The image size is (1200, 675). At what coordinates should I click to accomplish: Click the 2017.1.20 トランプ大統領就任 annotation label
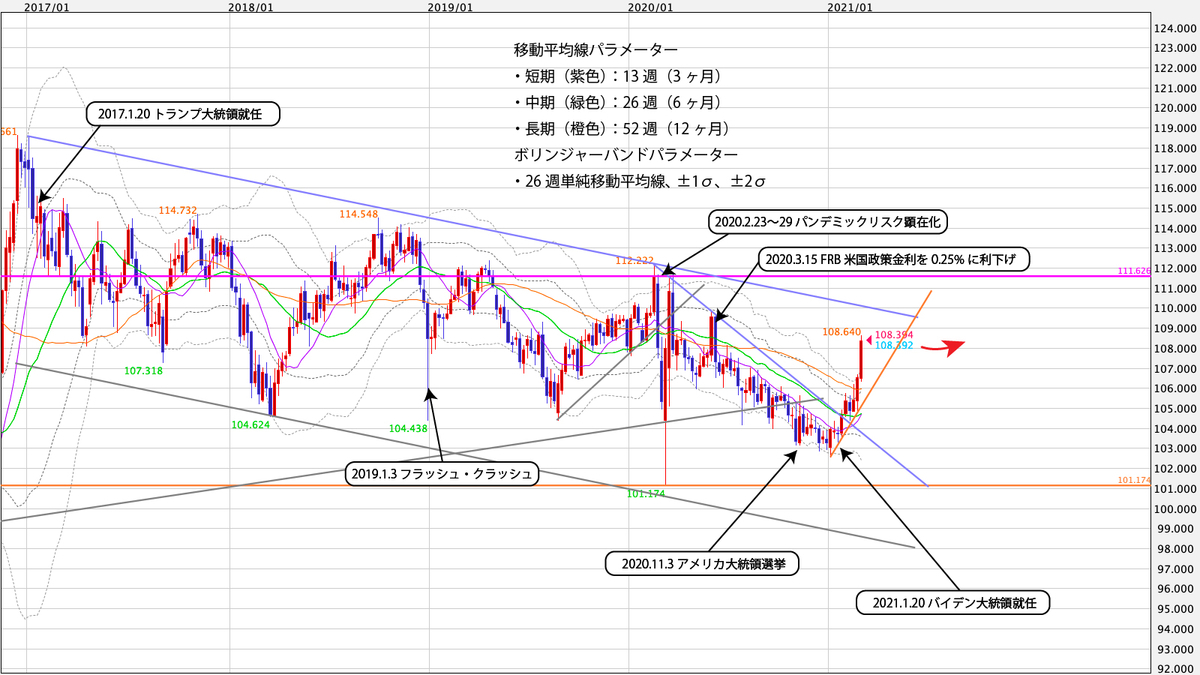click(185, 113)
